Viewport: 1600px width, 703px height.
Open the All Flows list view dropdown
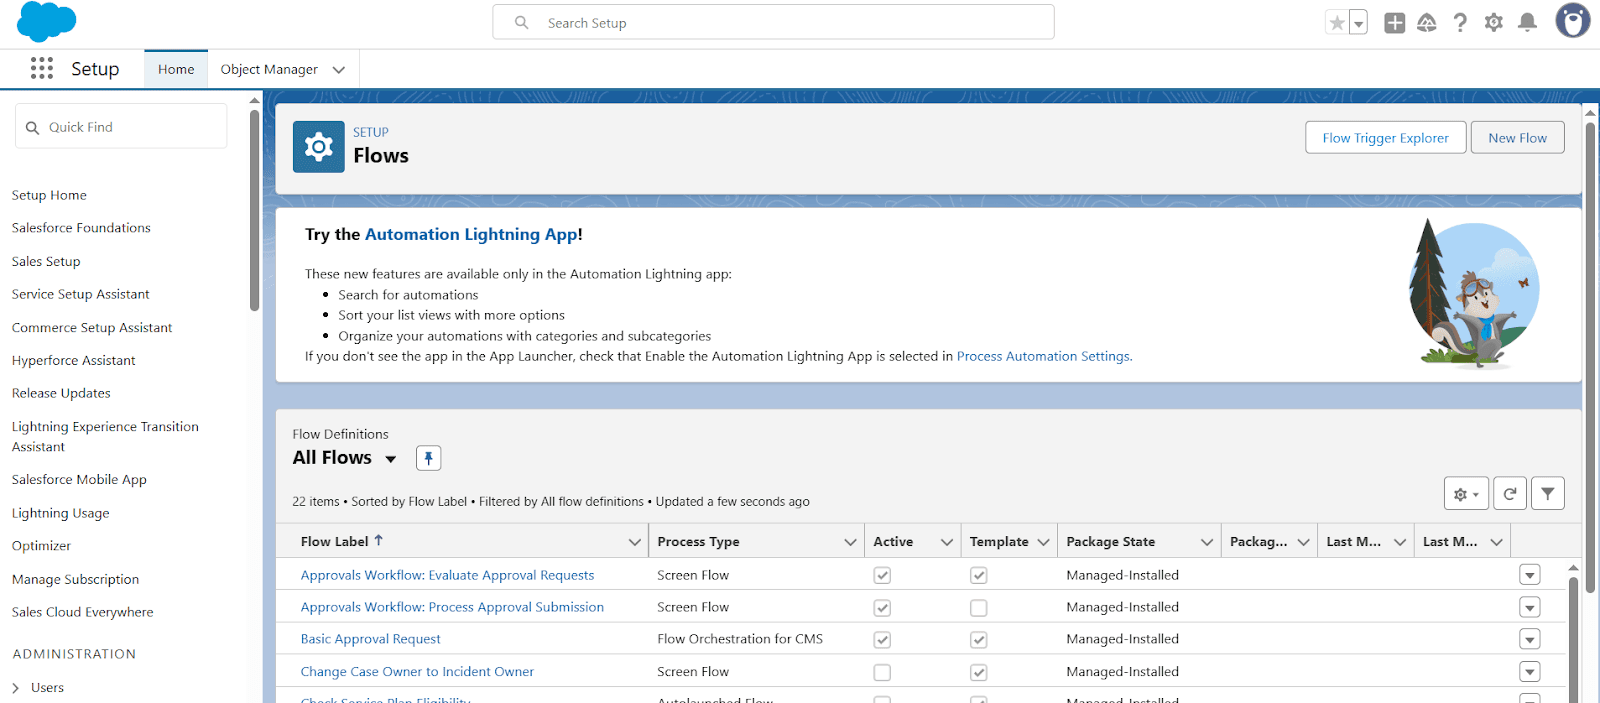[x=390, y=459]
